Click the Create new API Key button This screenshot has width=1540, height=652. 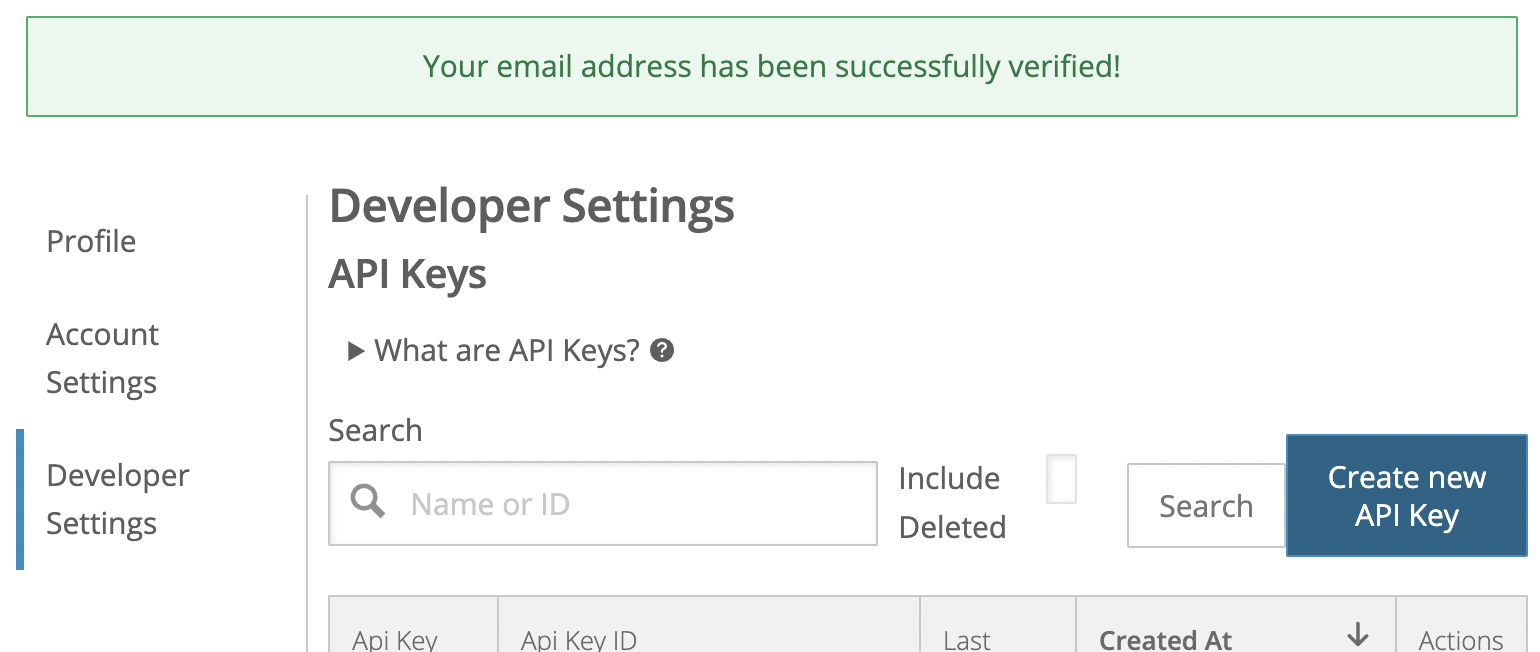point(1406,495)
